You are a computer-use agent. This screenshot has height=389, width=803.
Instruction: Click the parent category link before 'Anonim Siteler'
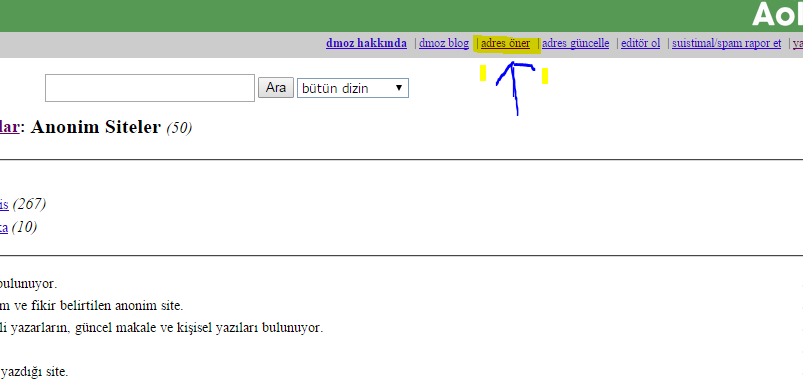(9, 127)
